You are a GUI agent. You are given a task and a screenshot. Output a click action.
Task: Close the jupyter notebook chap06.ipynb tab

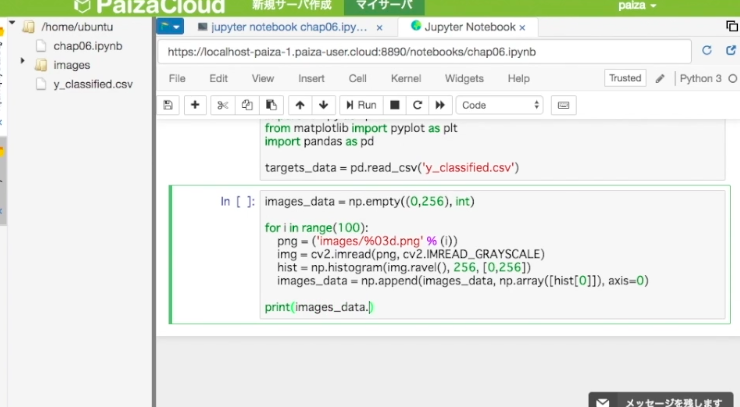click(379, 28)
